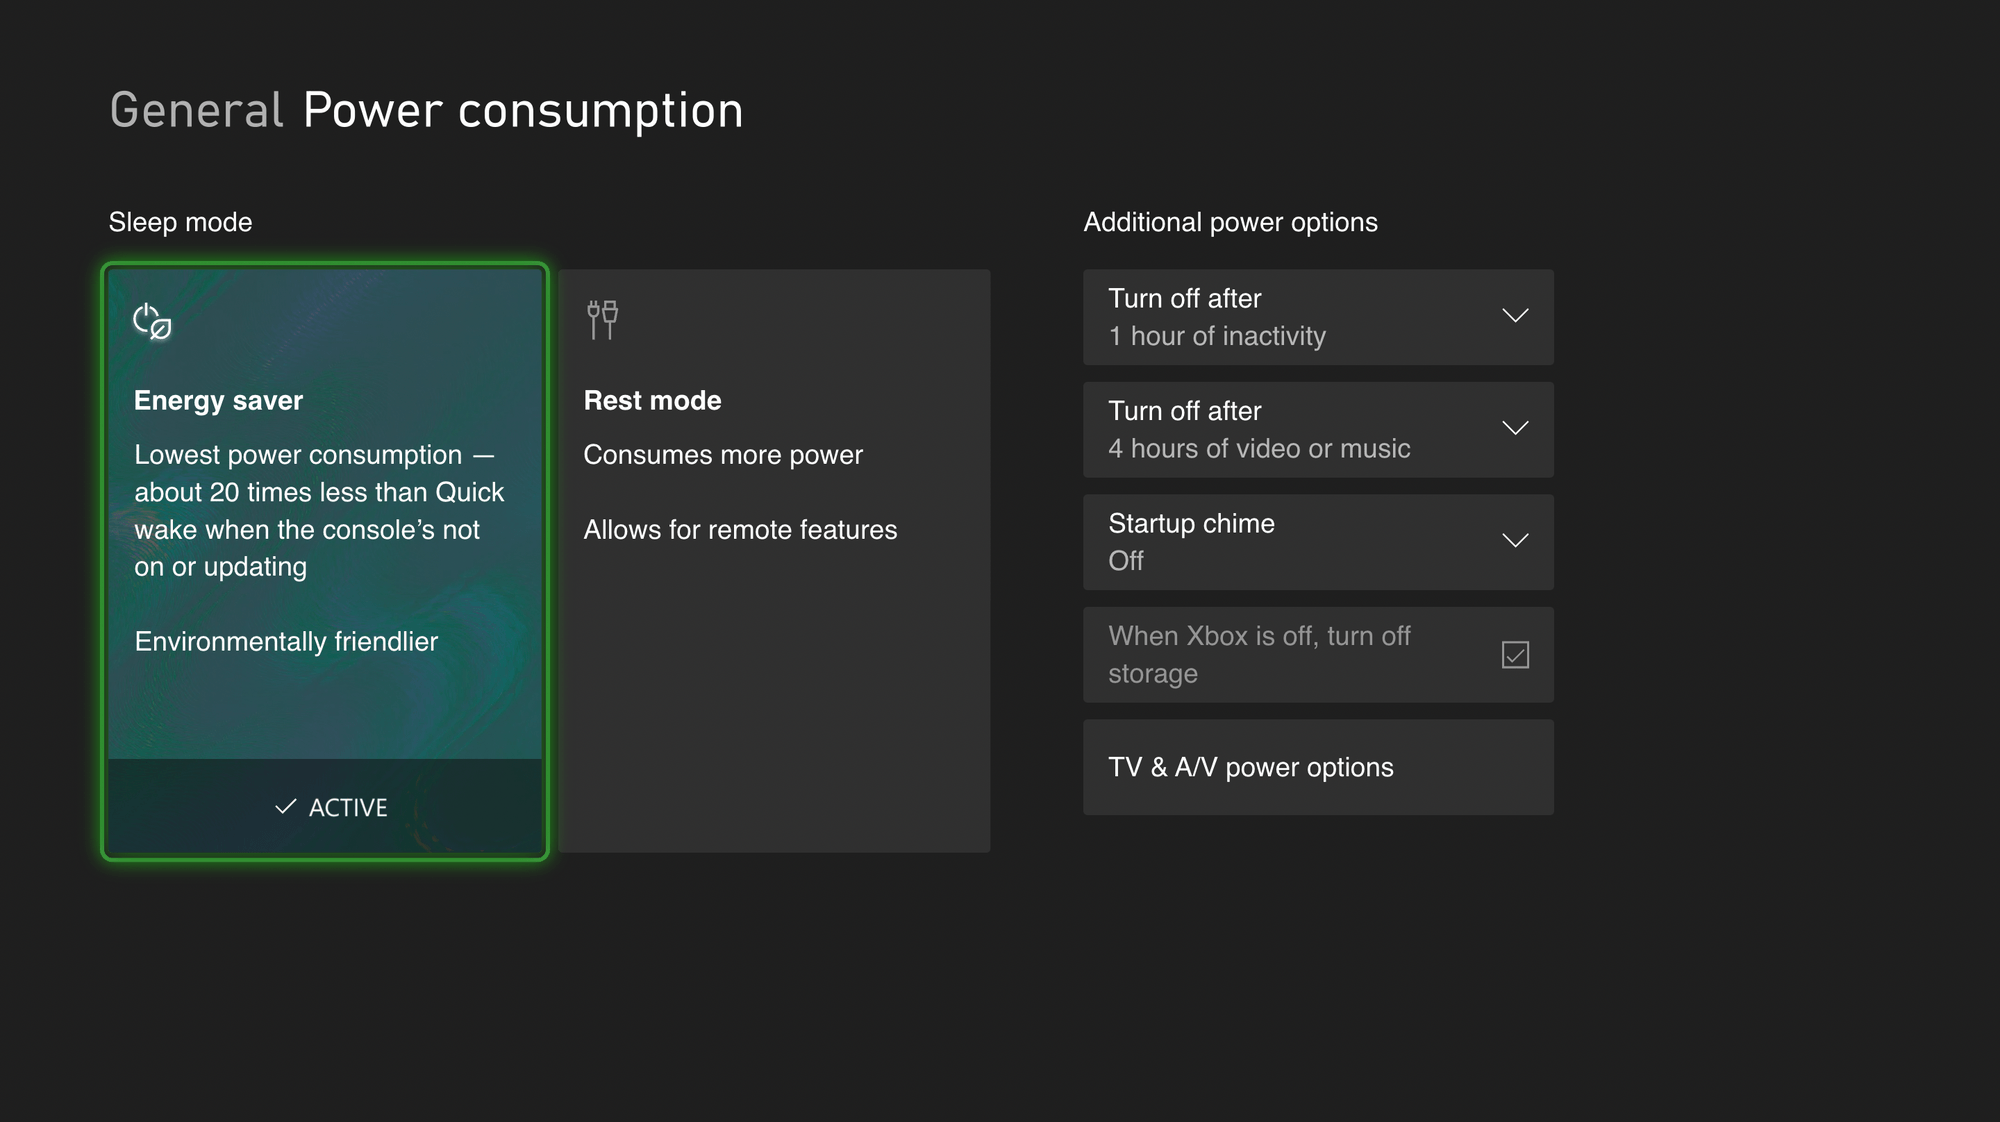Screen dimensions: 2000x1122
Task: Go back to the General settings menu
Action: click(195, 109)
